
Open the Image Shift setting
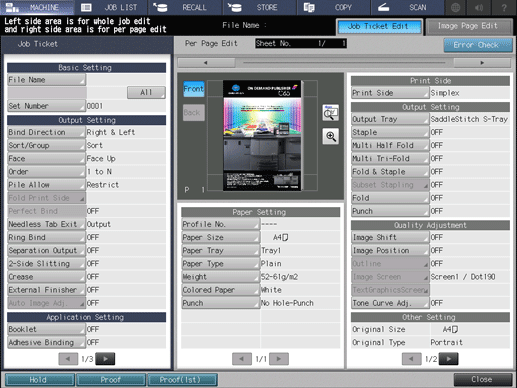tap(390, 238)
